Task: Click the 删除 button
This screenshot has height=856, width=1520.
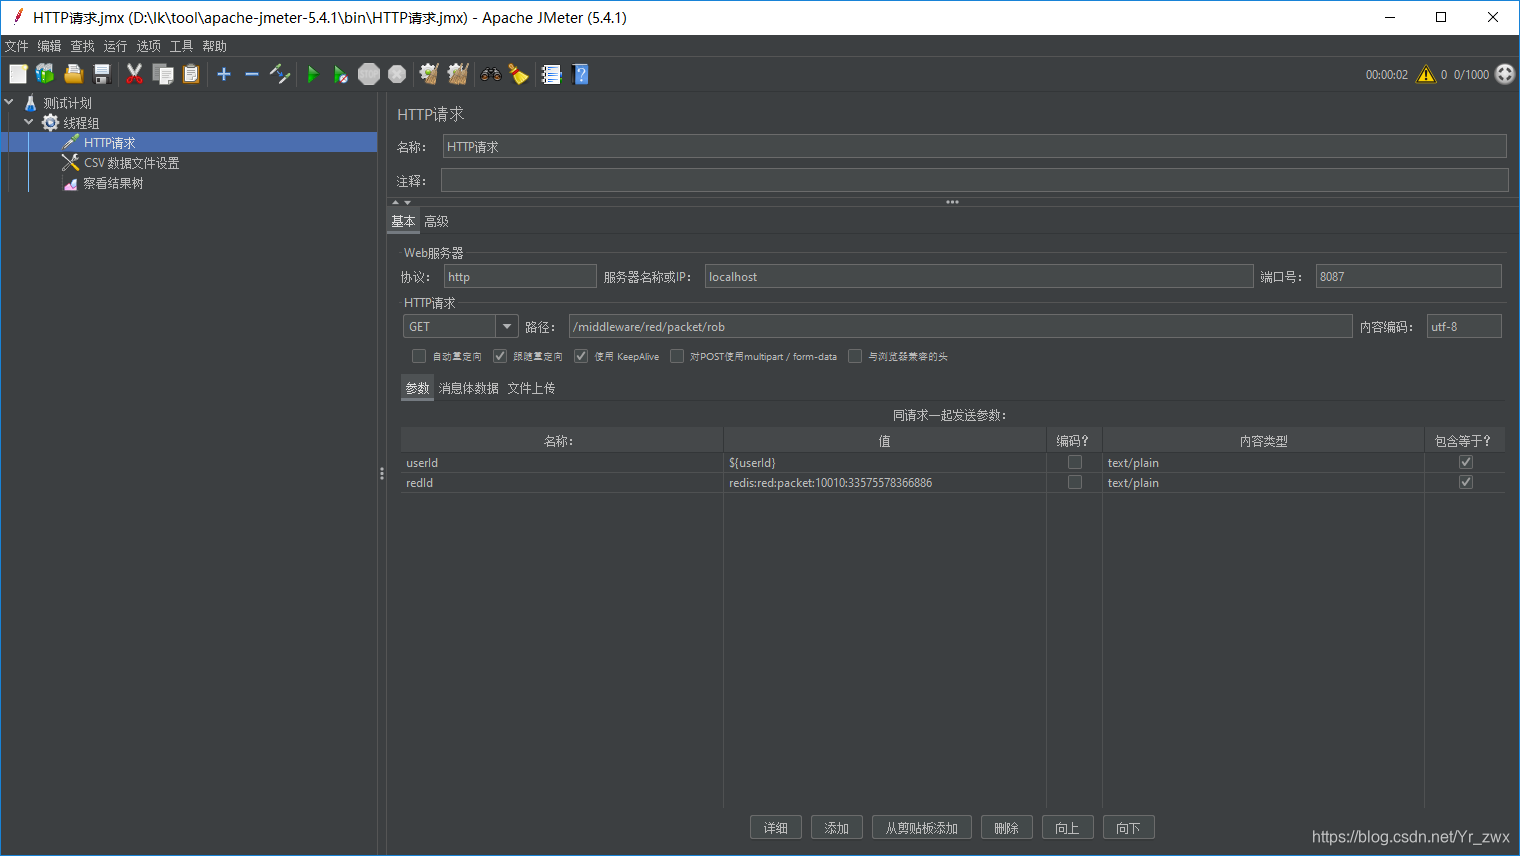Action: pos(1007,828)
